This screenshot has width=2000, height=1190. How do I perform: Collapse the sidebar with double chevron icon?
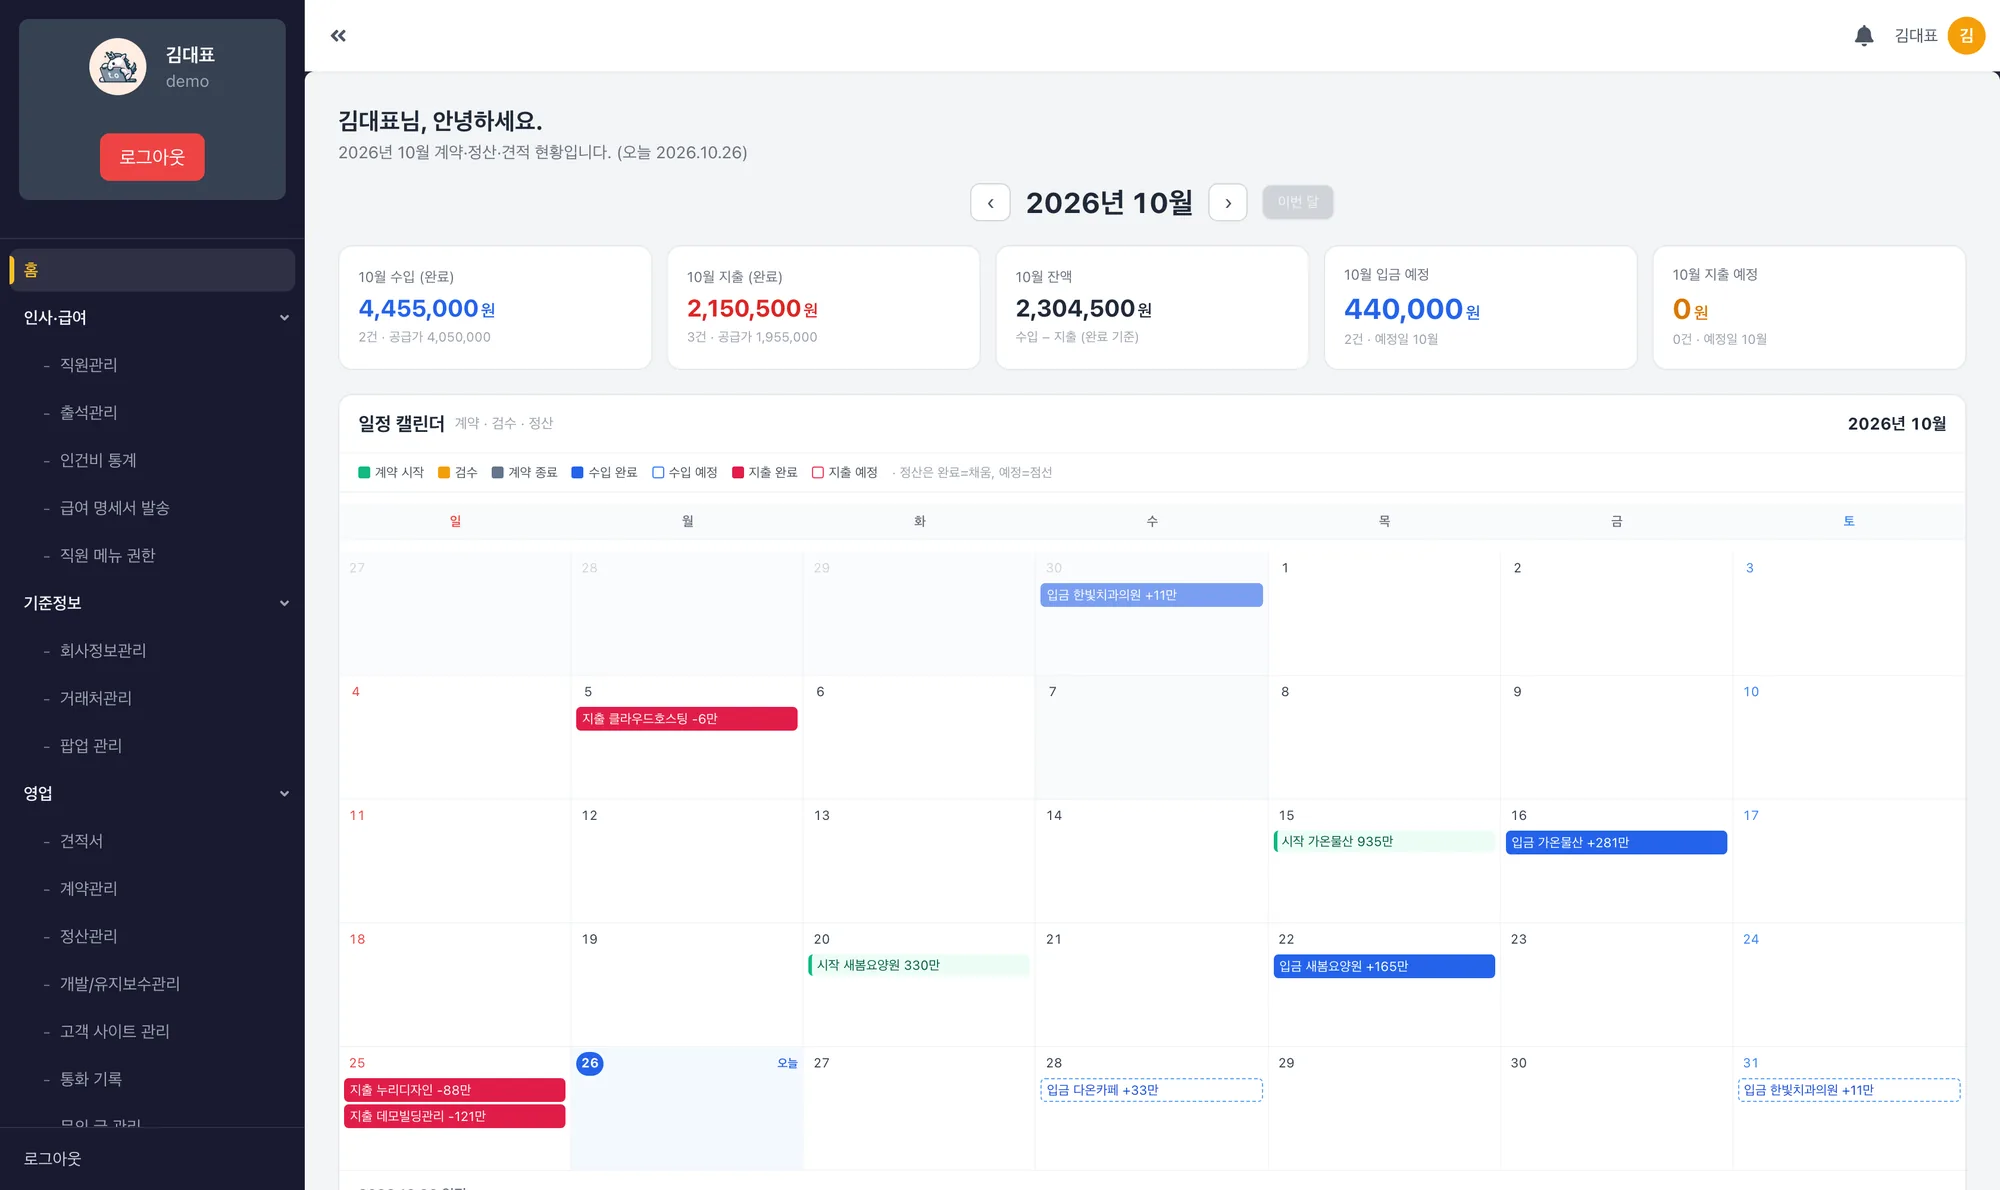(338, 36)
